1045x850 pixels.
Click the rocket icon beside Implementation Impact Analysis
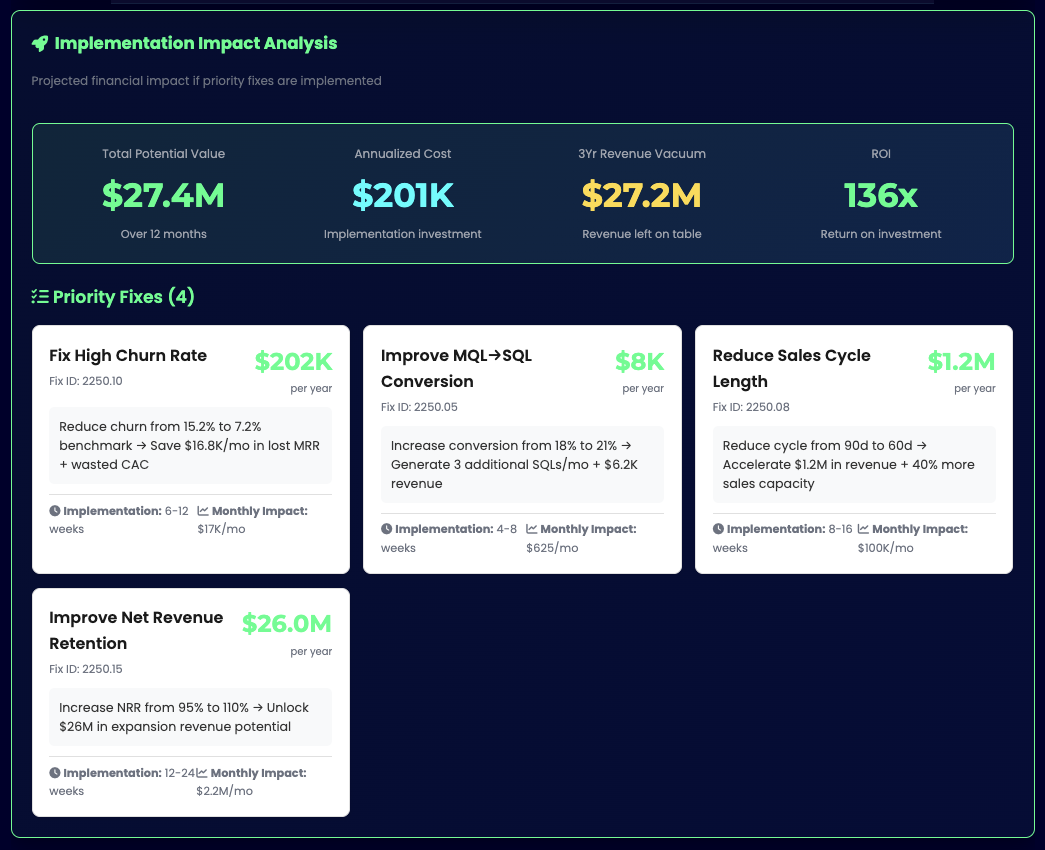(40, 43)
